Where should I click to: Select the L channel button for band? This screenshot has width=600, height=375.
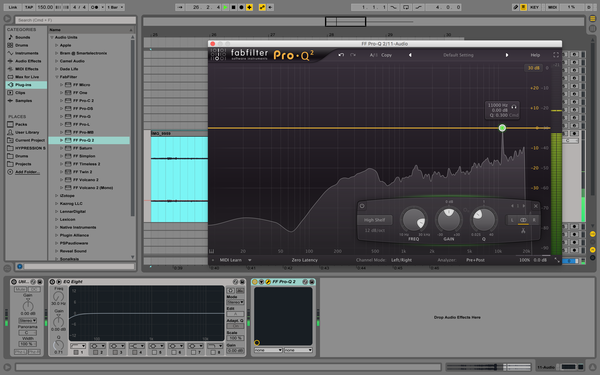pos(512,220)
